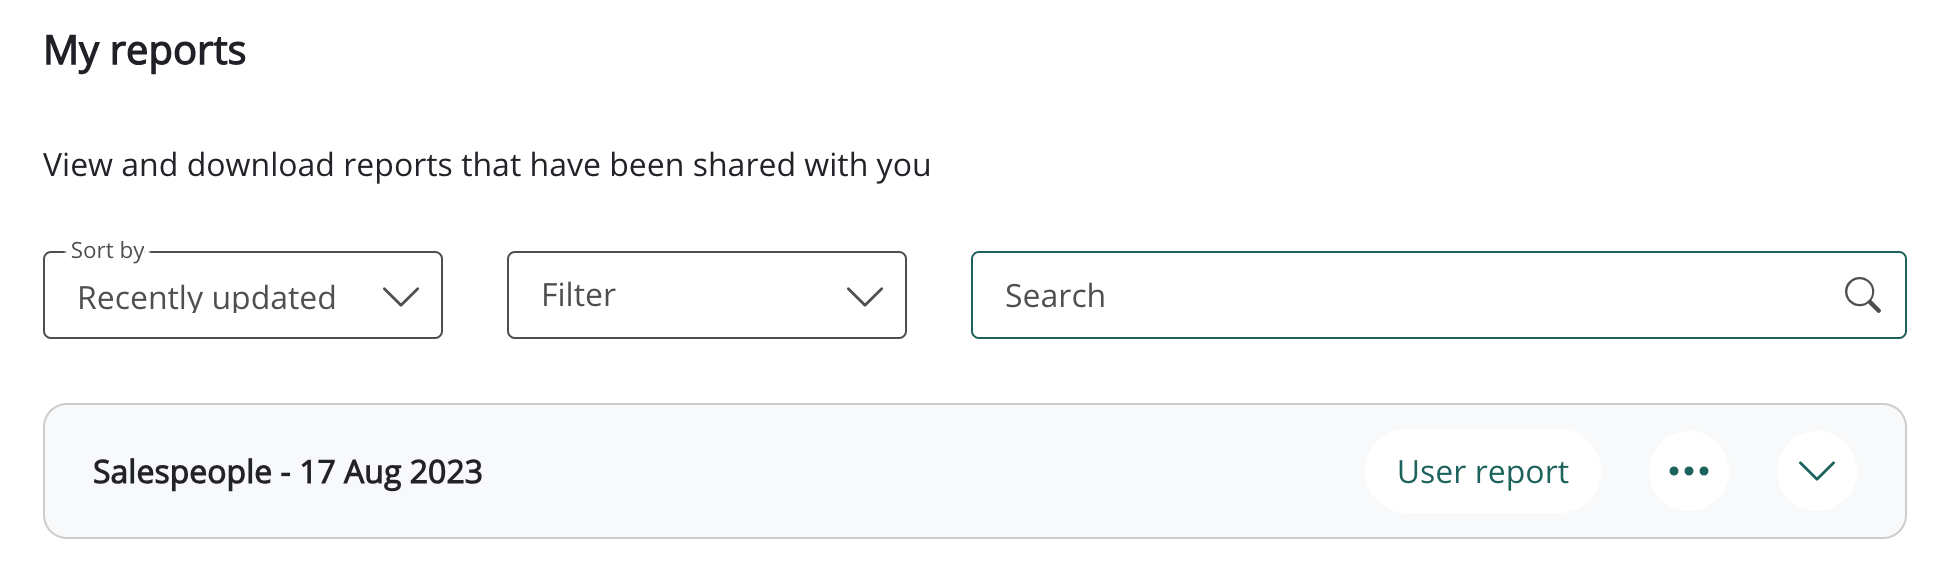Show more actions via the ellipsis button
The width and height of the screenshot is (1946, 580).
1688,471
